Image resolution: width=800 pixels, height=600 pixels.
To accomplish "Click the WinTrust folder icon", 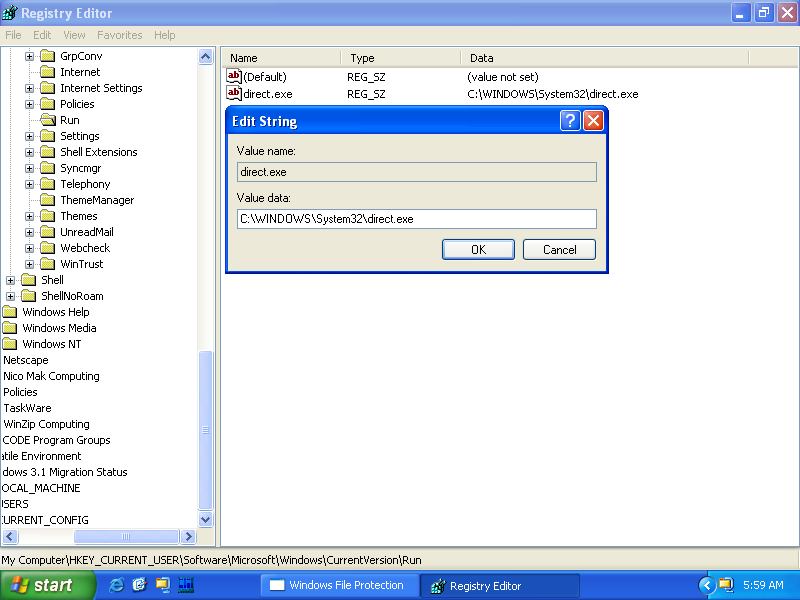I will 47,264.
